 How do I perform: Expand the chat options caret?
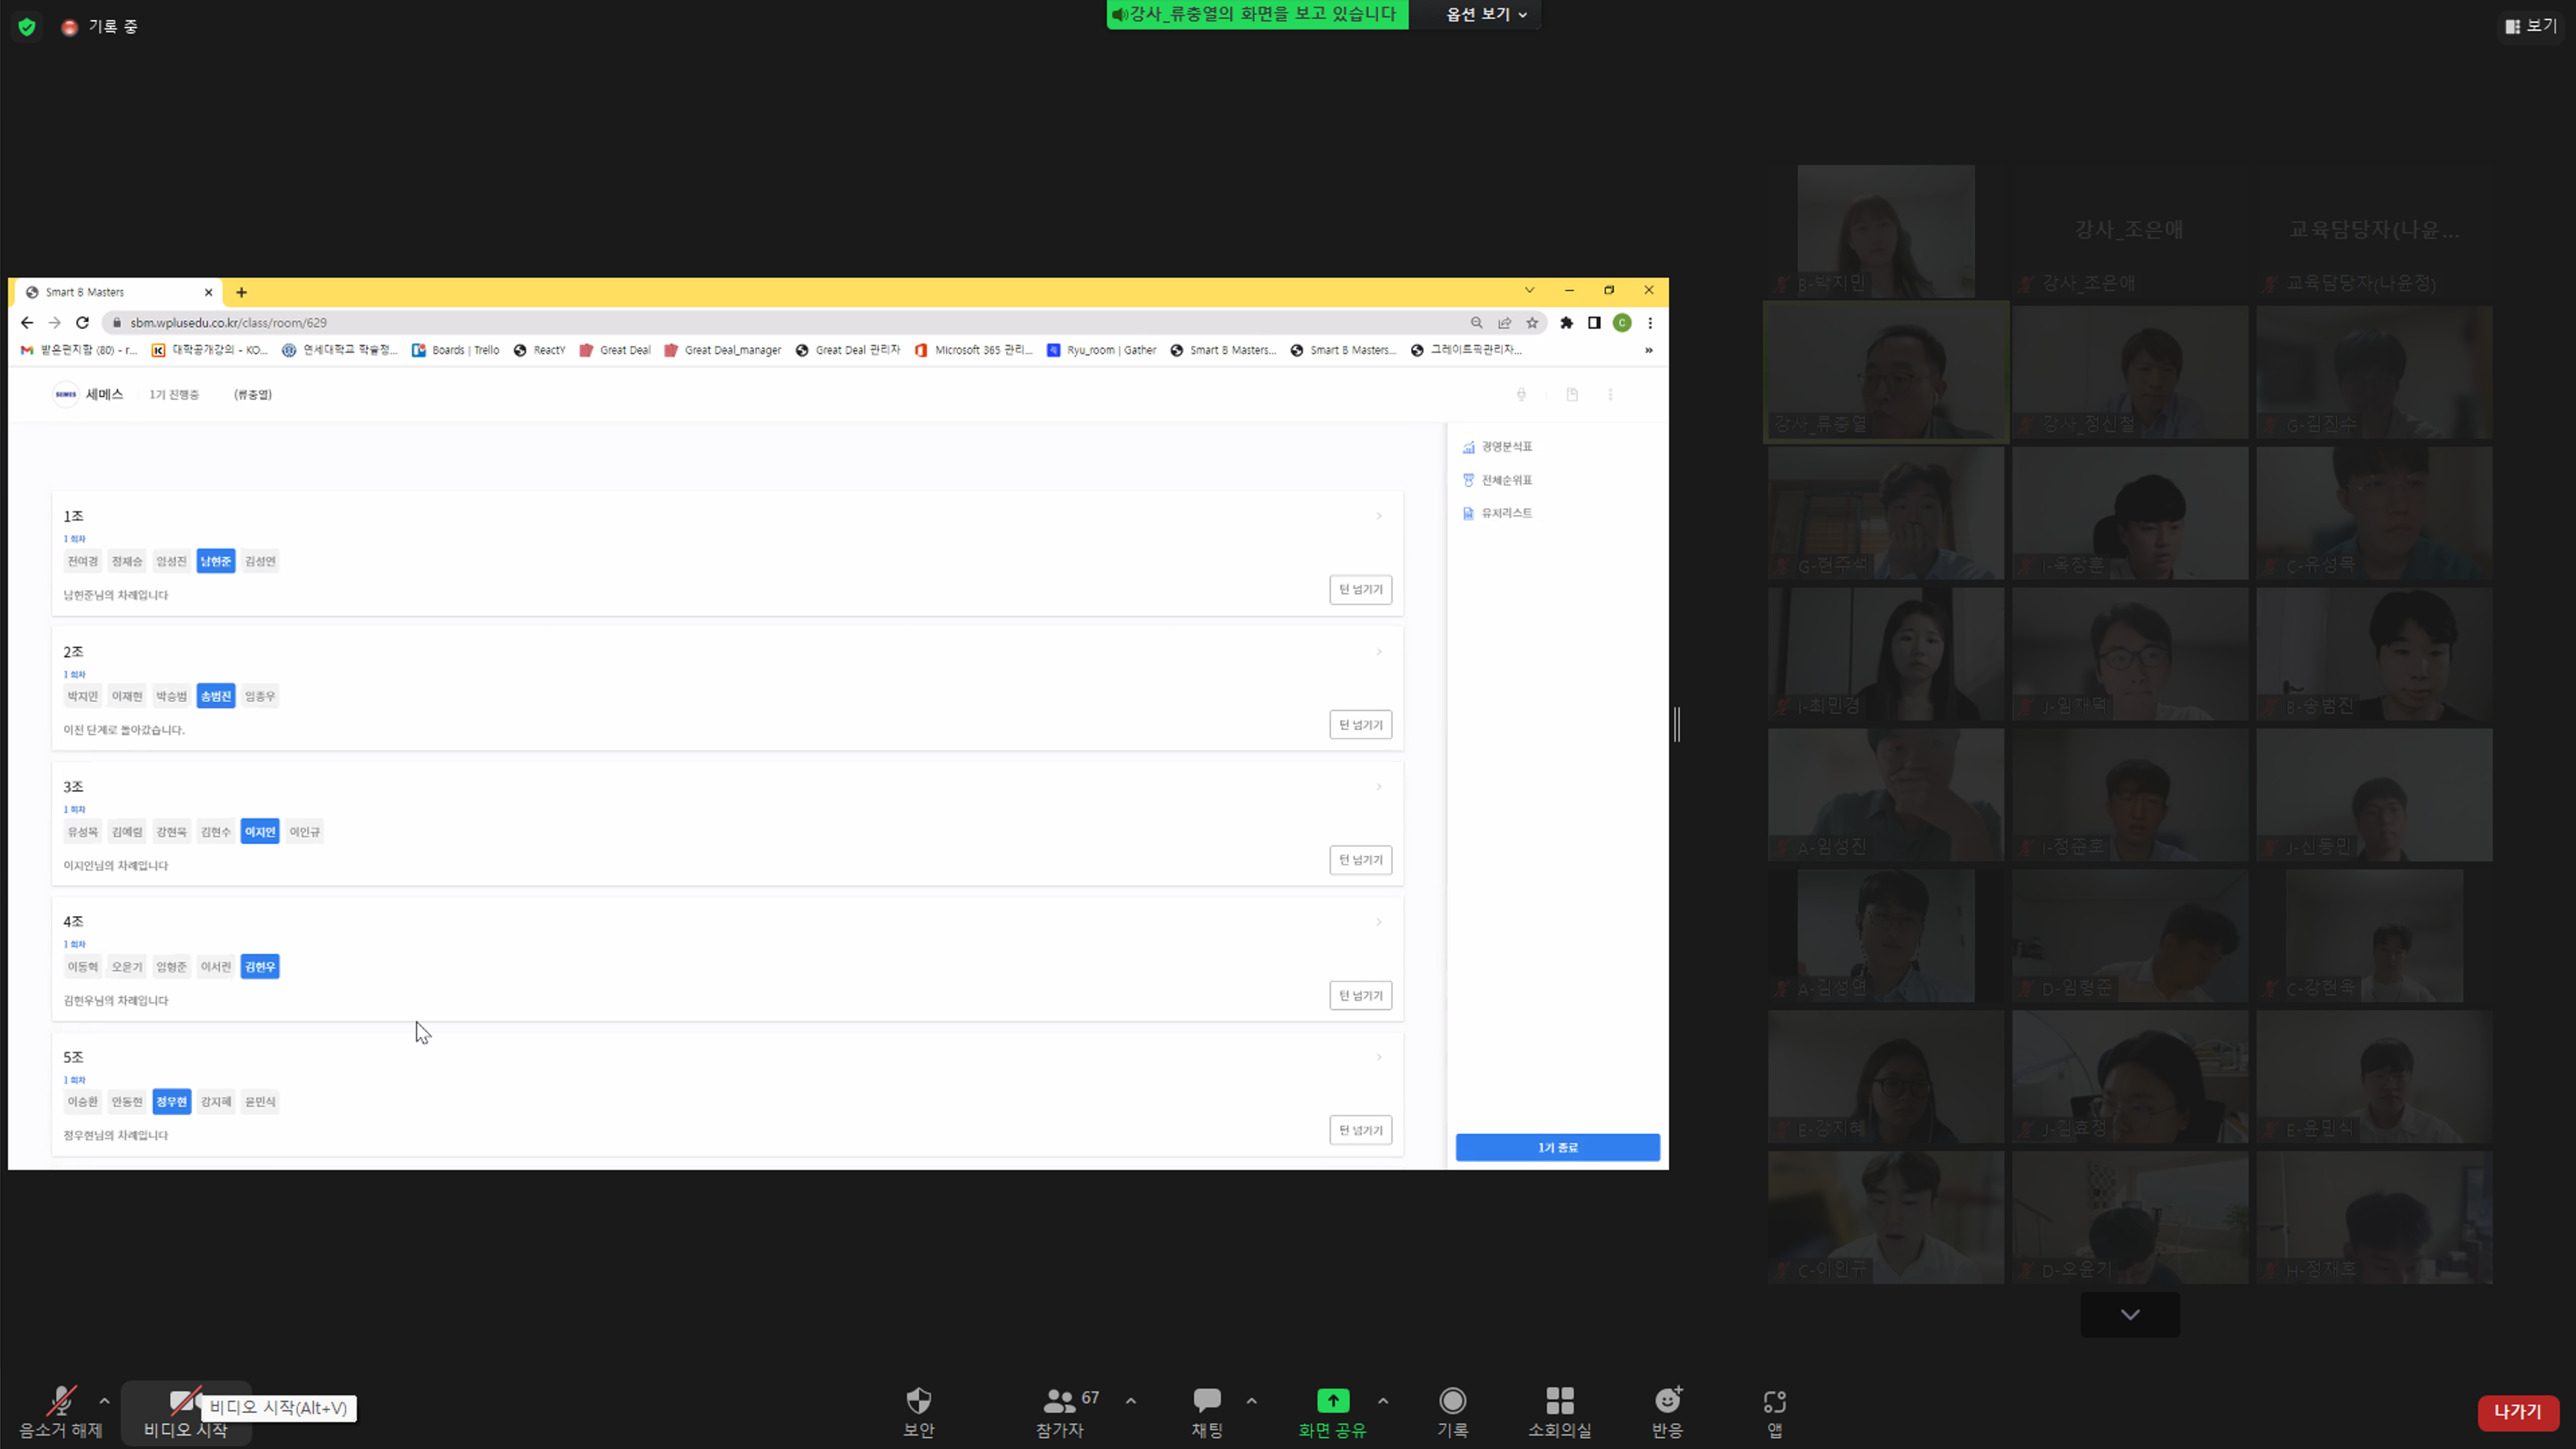[x=1251, y=1401]
